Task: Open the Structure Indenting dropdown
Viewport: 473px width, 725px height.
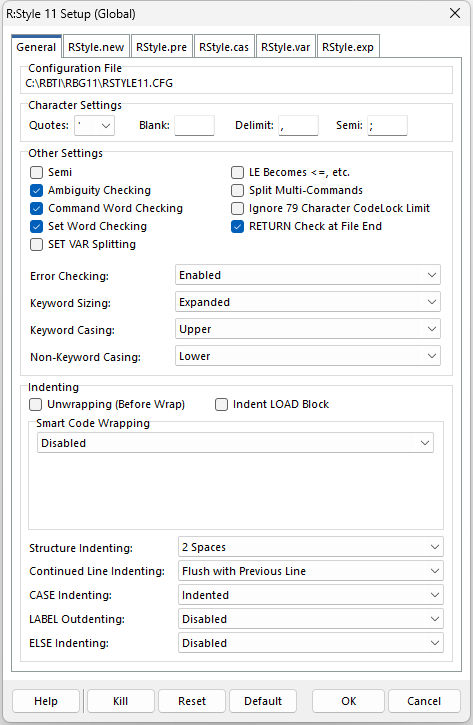Action: coord(310,547)
